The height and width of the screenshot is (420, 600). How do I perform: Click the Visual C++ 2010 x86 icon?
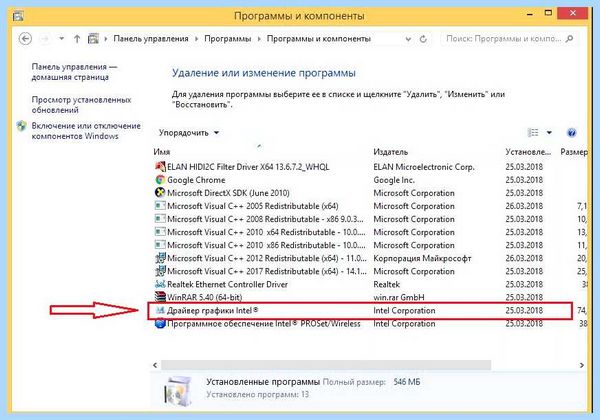click(160, 245)
